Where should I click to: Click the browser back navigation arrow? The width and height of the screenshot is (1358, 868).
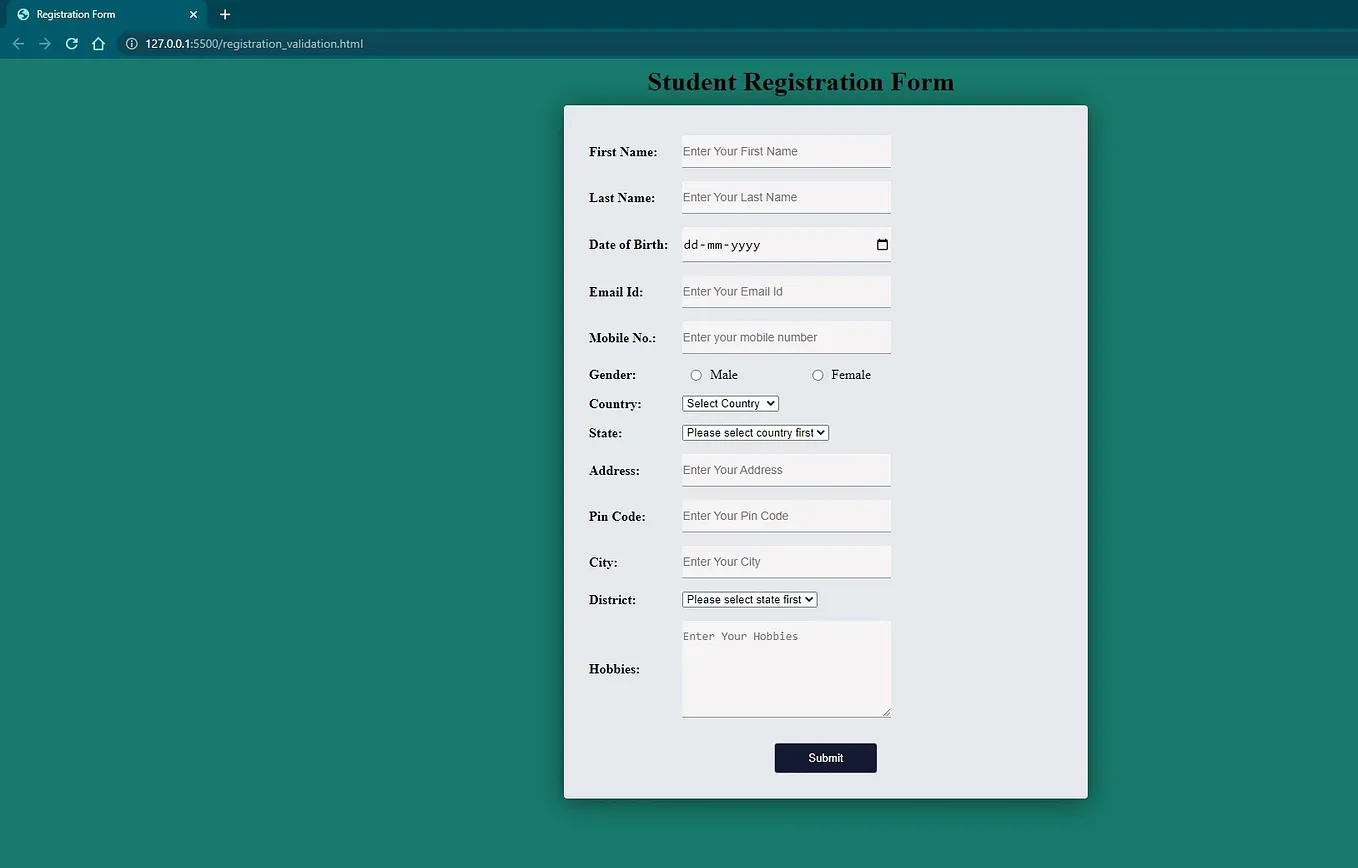(x=18, y=43)
